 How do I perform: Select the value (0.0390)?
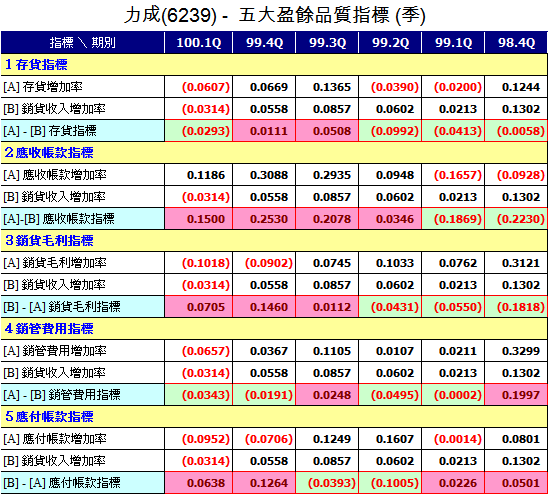tap(395, 87)
